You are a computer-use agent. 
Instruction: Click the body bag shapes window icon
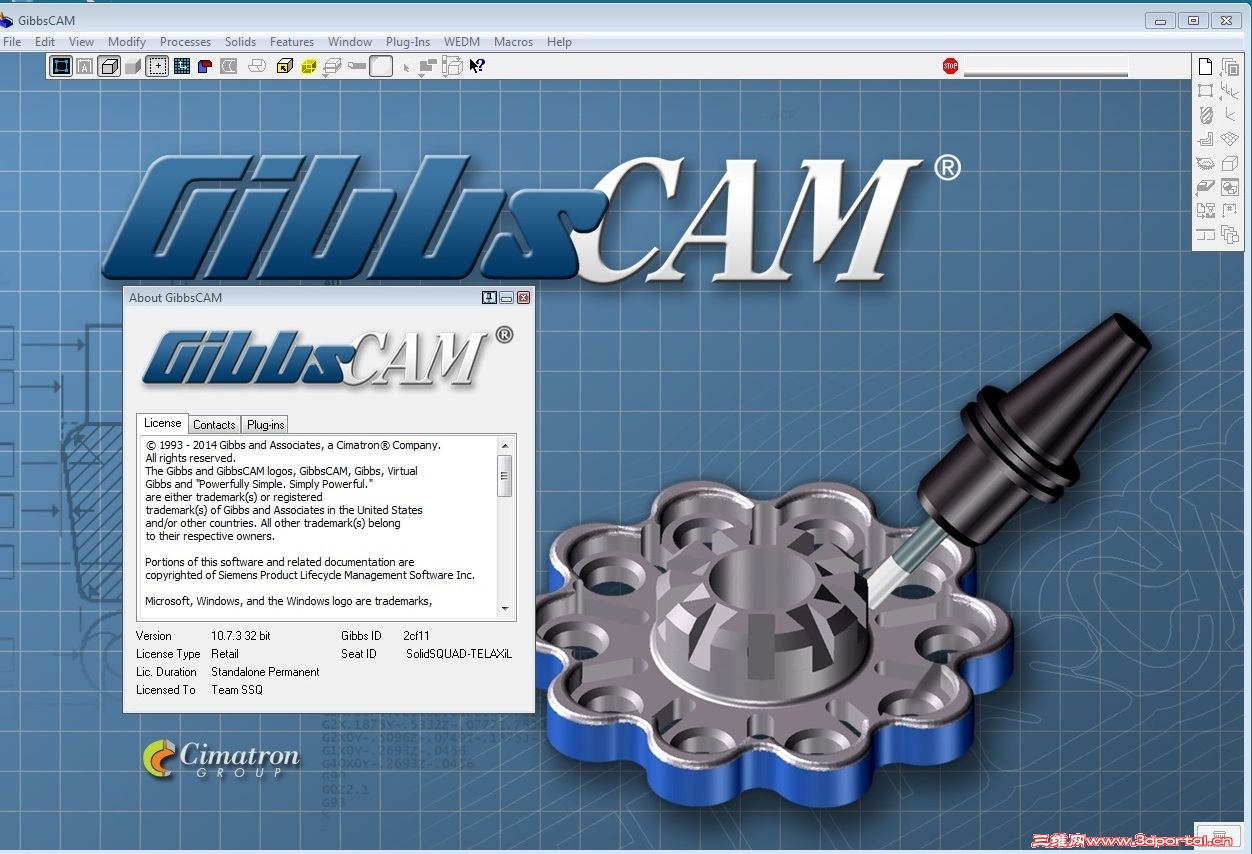pyautogui.click(x=1230, y=187)
